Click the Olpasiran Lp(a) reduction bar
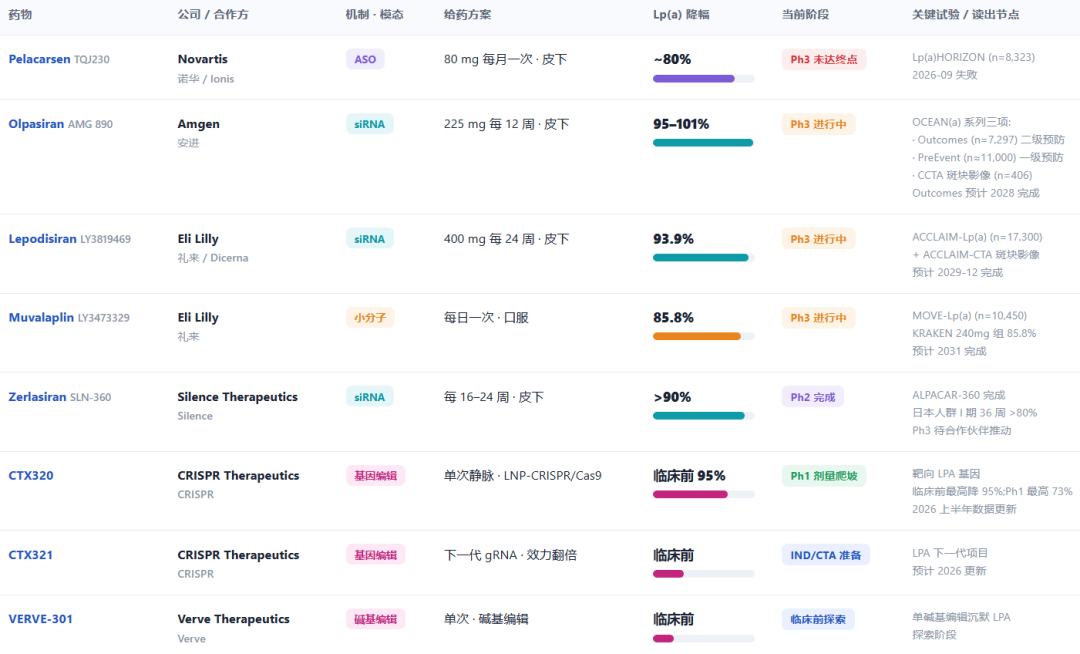 [703, 143]
